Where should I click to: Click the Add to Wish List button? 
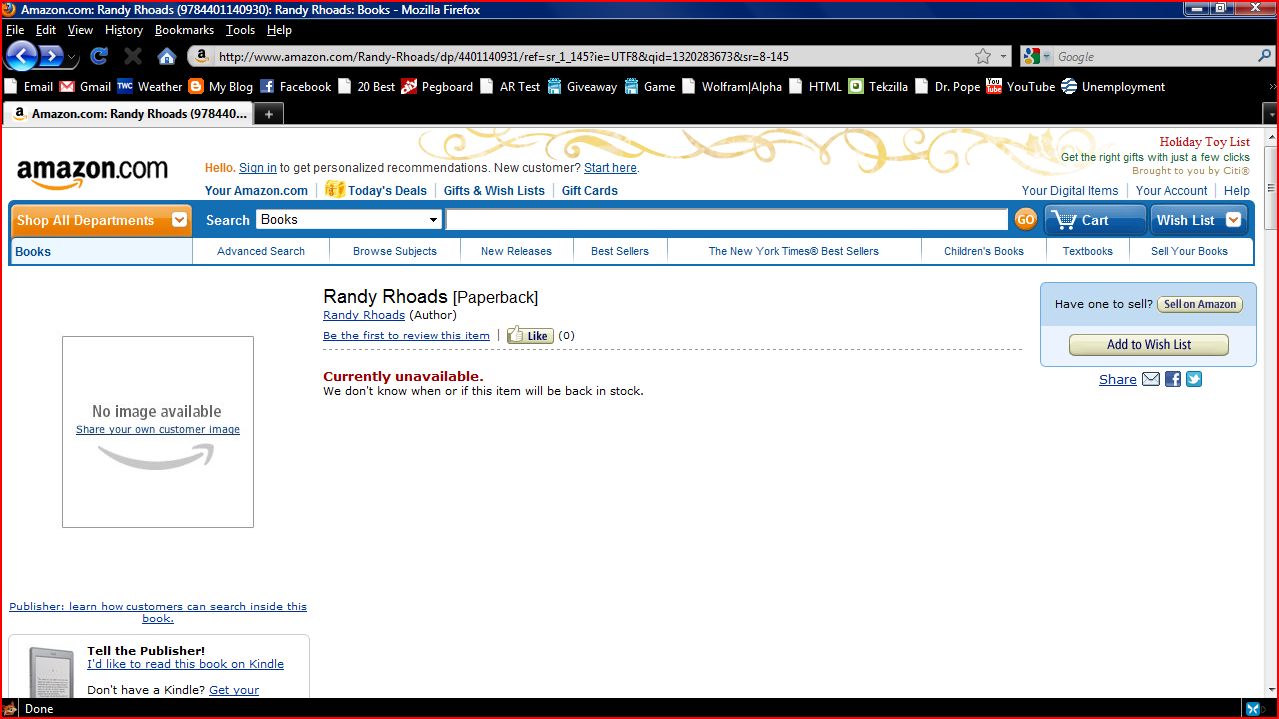1148,345
